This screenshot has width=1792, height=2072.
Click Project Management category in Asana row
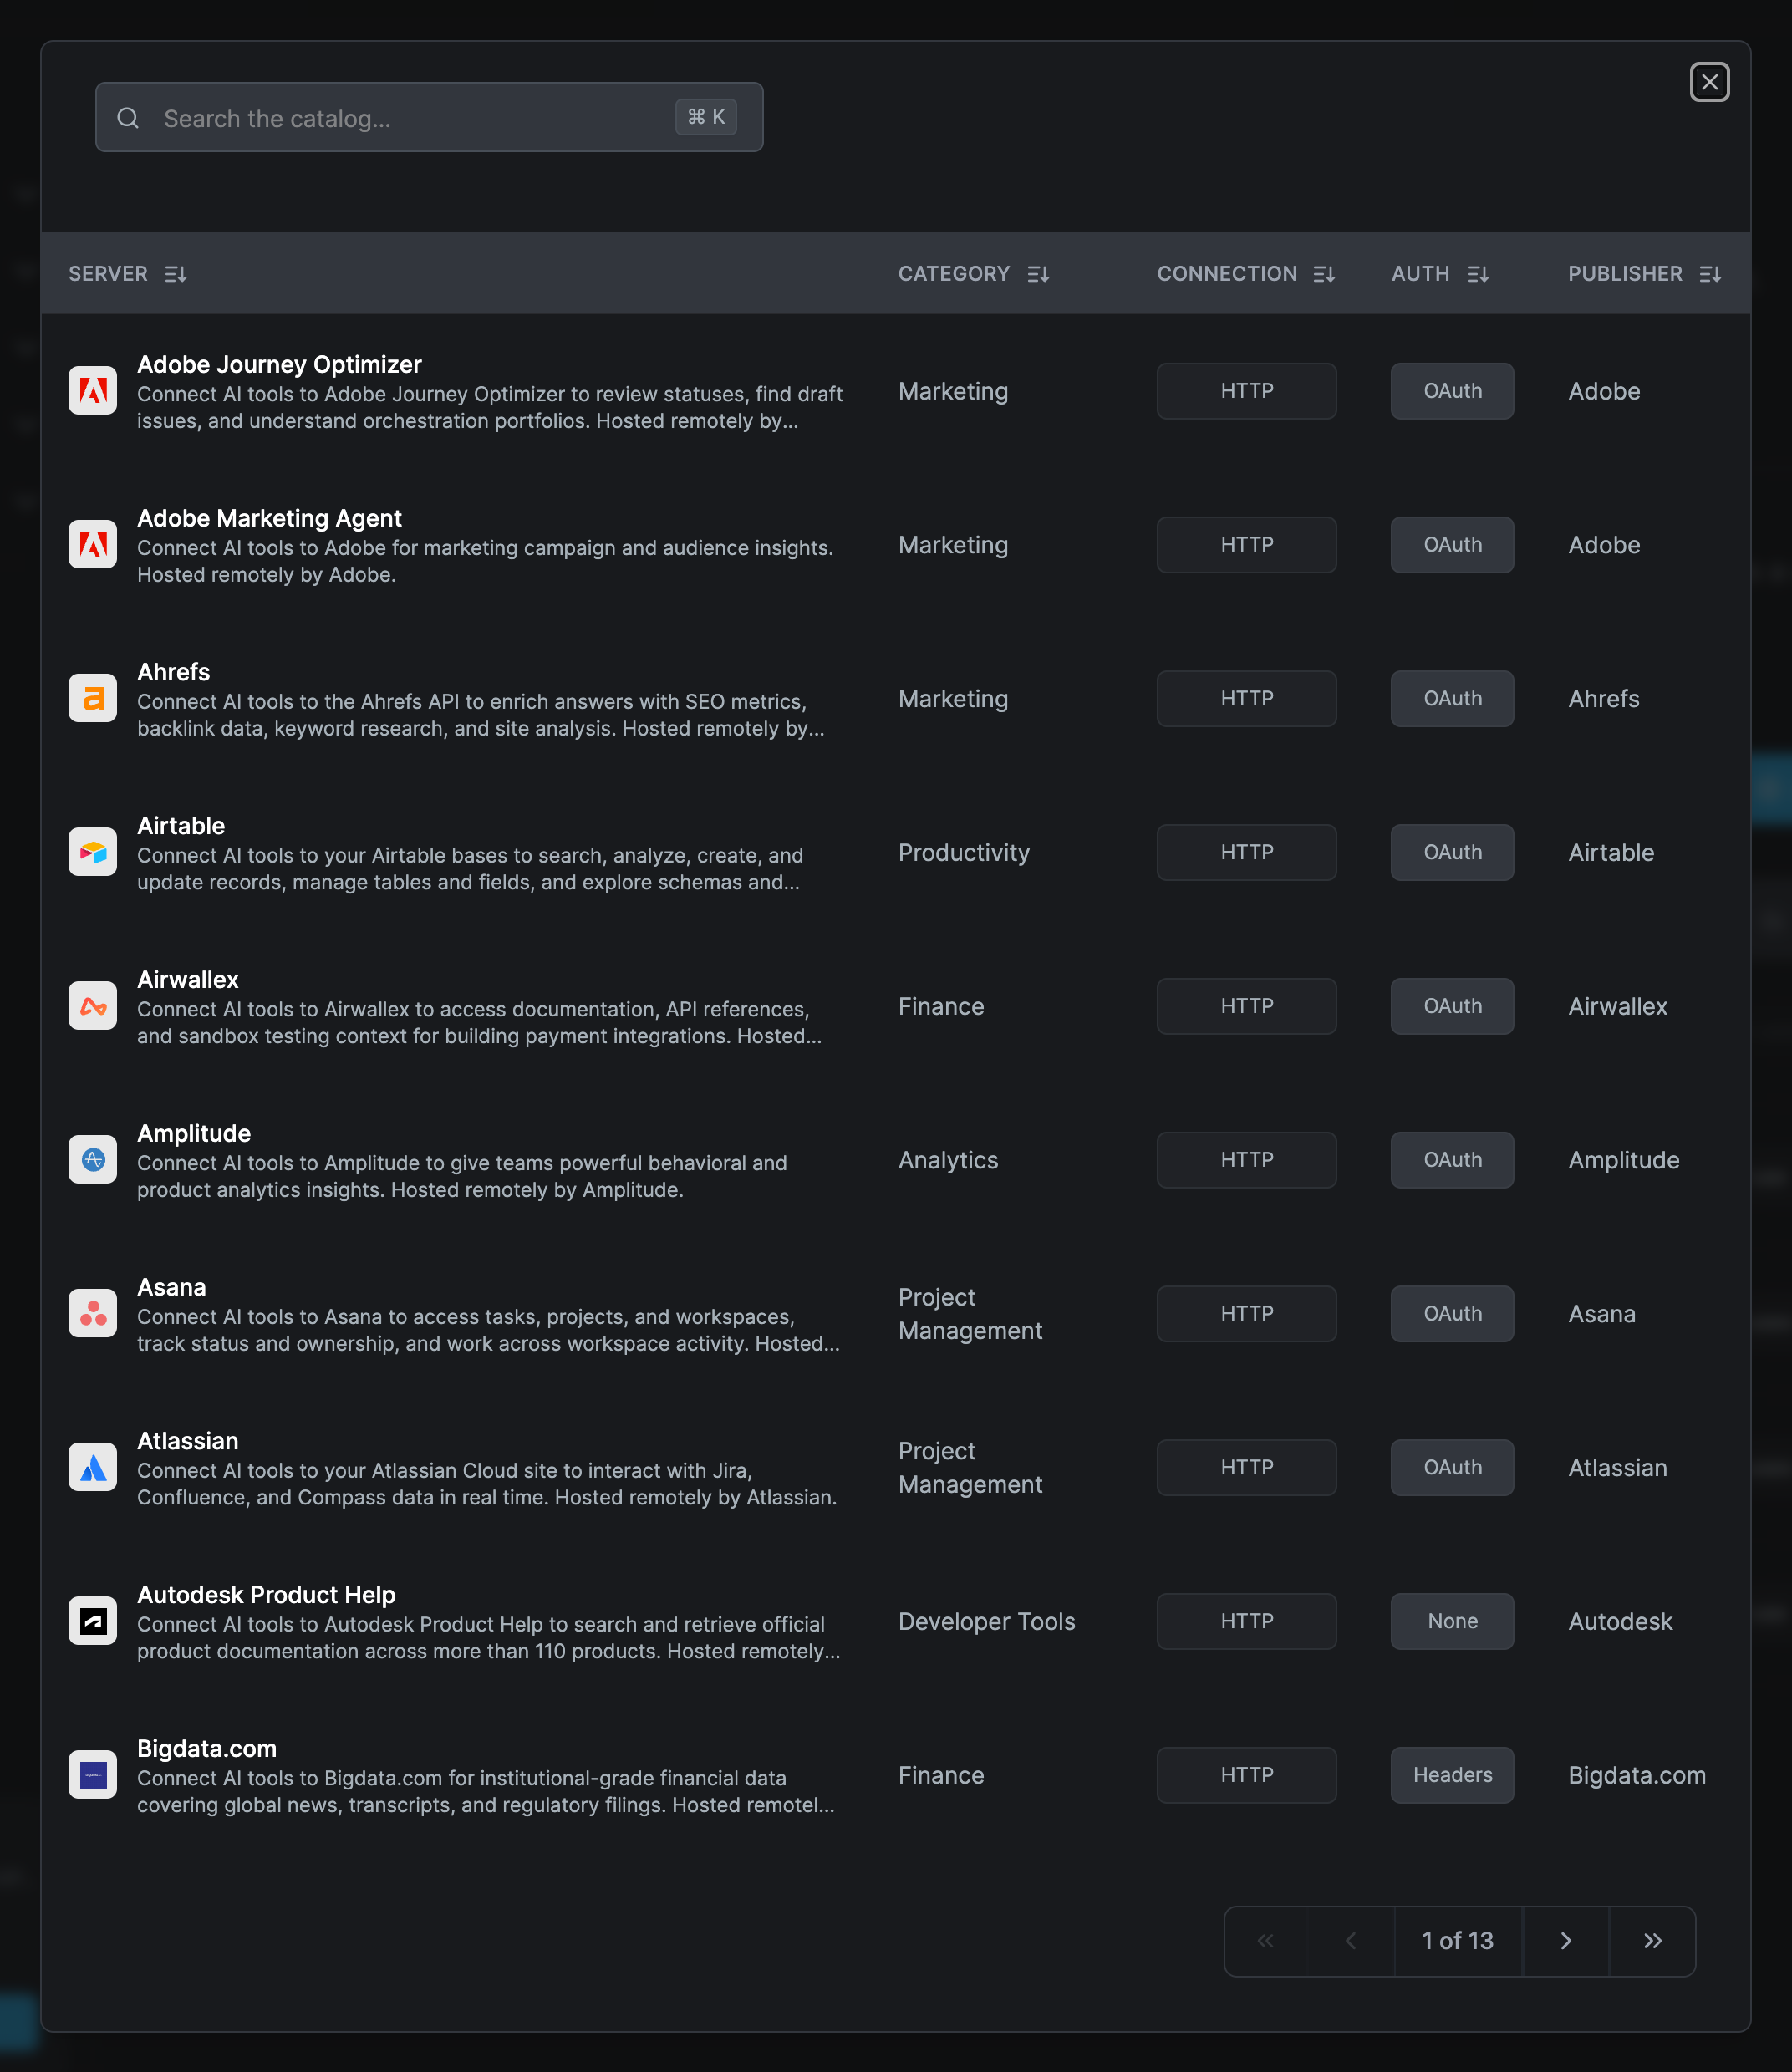point(970,1314)
